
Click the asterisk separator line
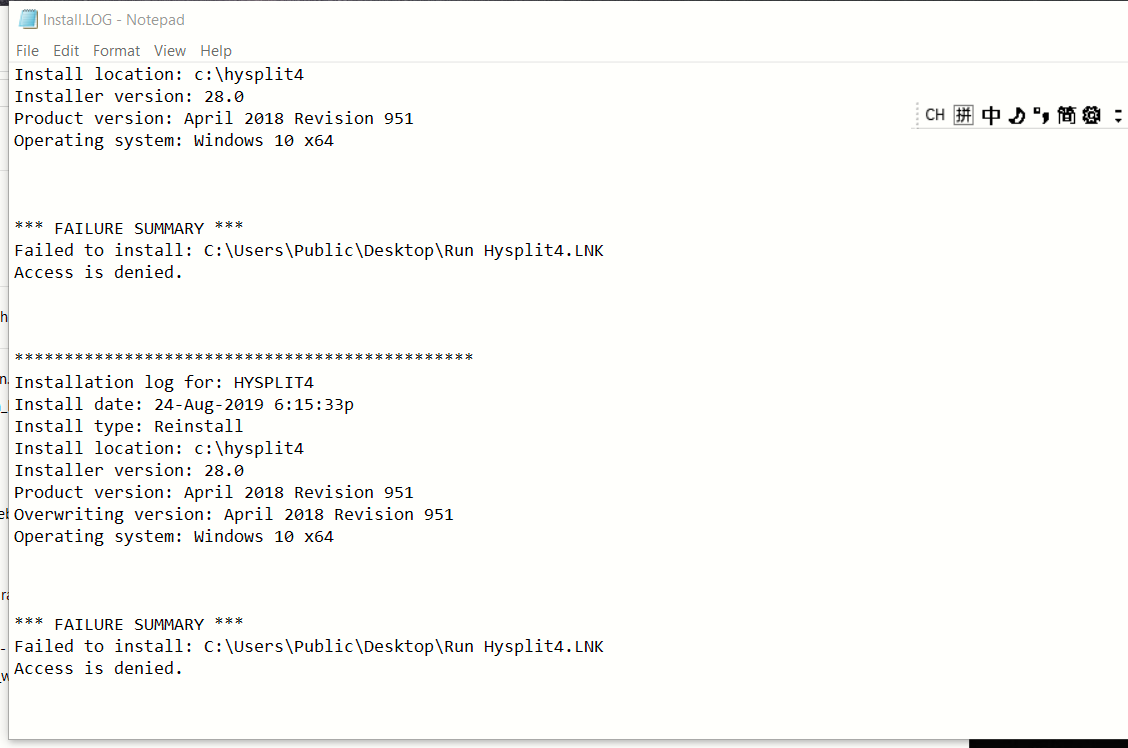[244, 357]
